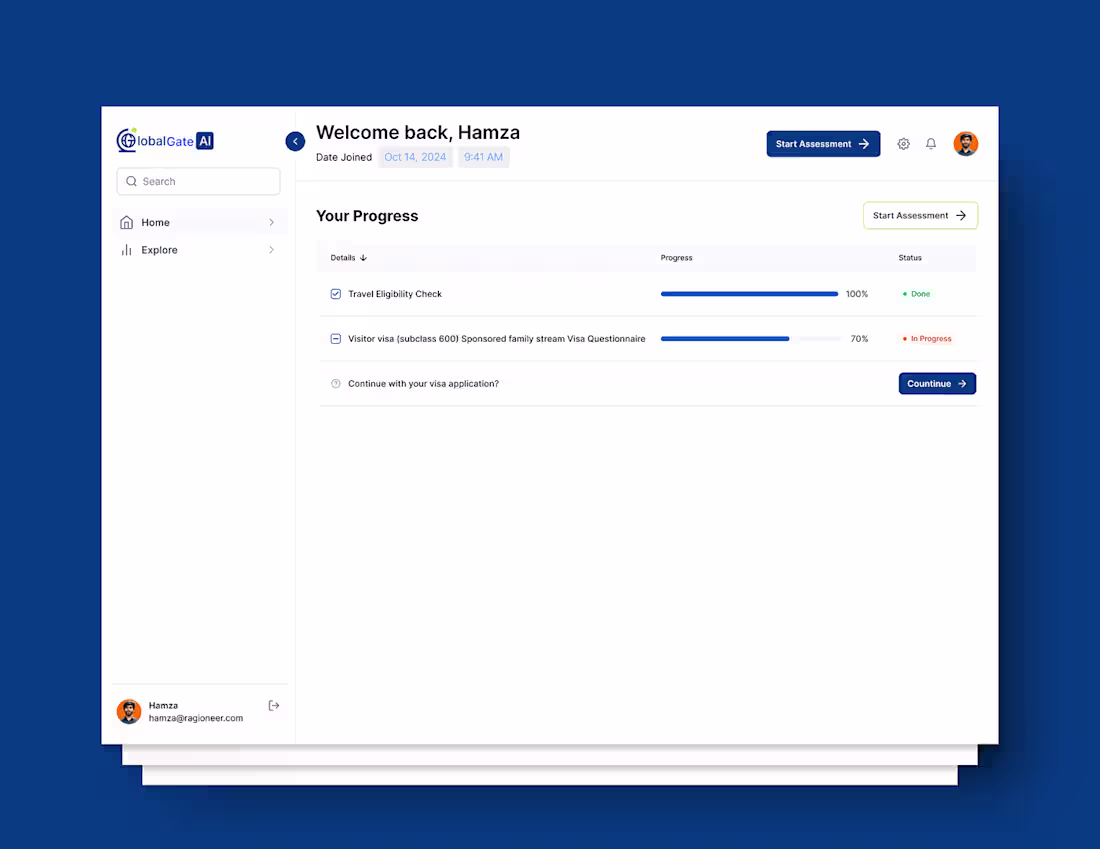Viewport: 1100px width, 849px height.
Task: Open the notifications bell icon
Action: pyautogui.click(x=931, y=143)
